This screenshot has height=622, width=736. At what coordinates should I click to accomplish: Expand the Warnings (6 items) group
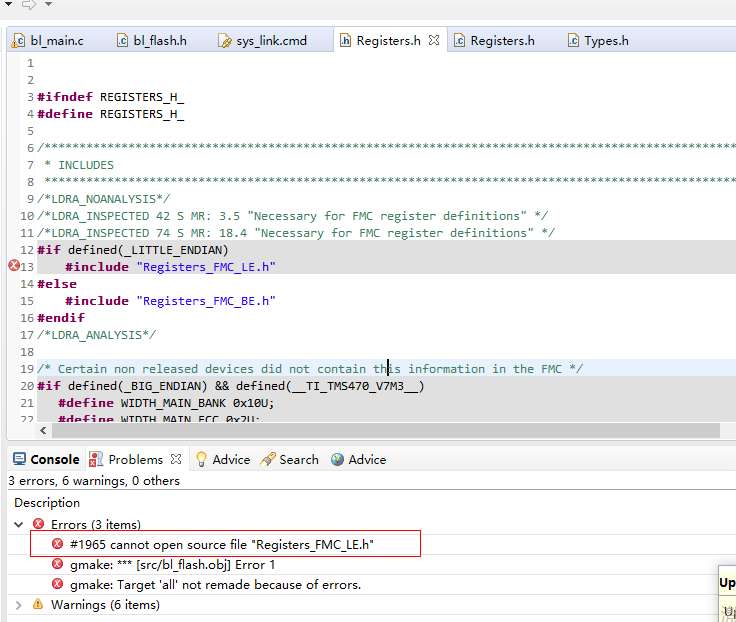click(19, 604)
